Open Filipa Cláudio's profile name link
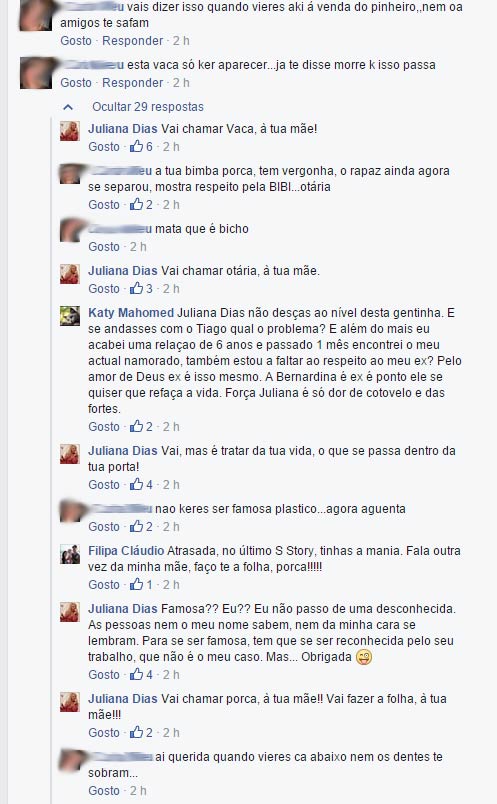Screen dimensions: 497x804 (126, 551)
